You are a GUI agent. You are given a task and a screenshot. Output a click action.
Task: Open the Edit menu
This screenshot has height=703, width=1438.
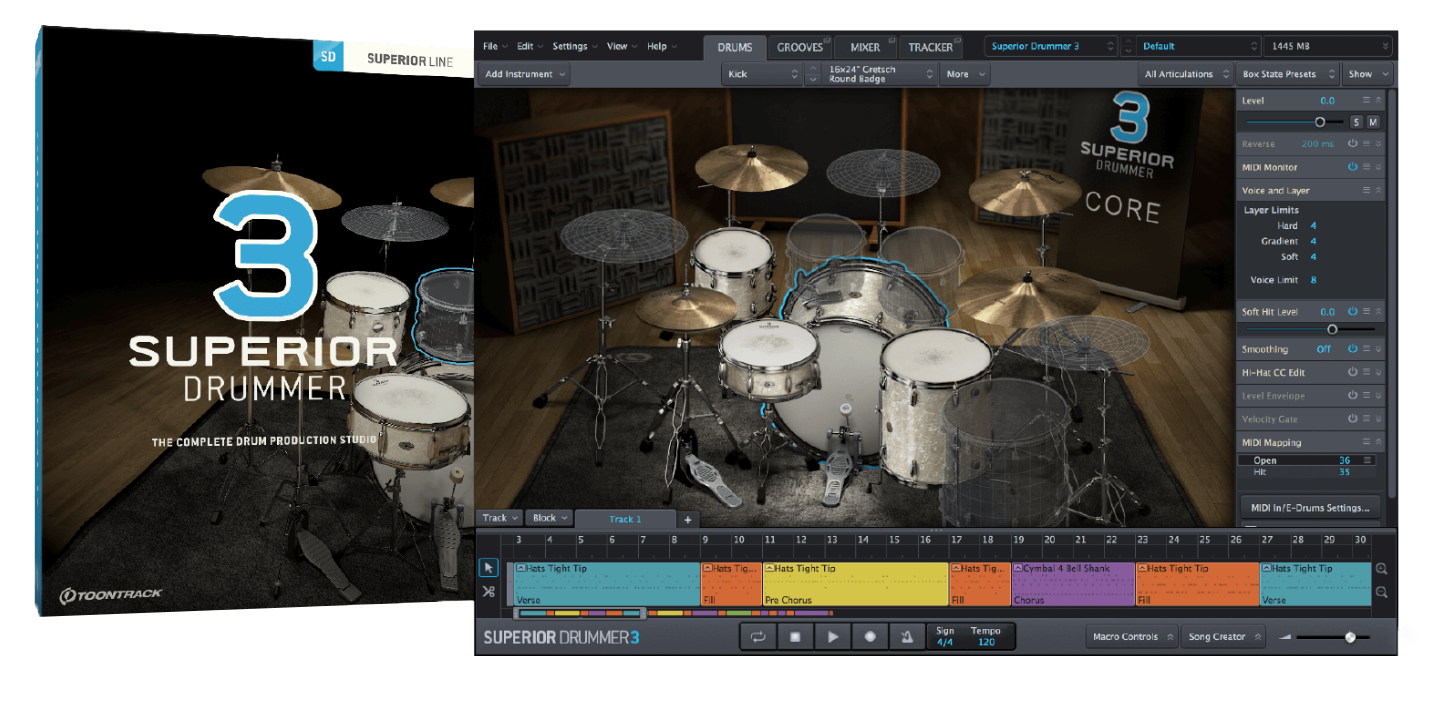pyautogui.click(x=530, y=46)
